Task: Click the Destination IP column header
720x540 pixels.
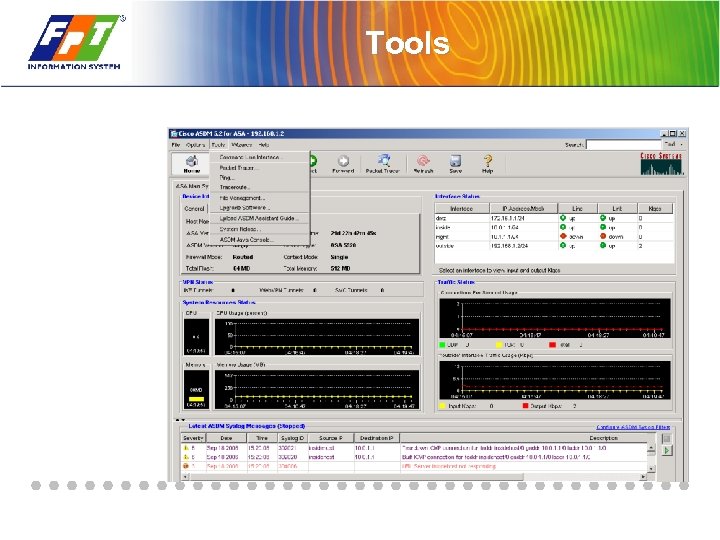Action: pos(377,438)
